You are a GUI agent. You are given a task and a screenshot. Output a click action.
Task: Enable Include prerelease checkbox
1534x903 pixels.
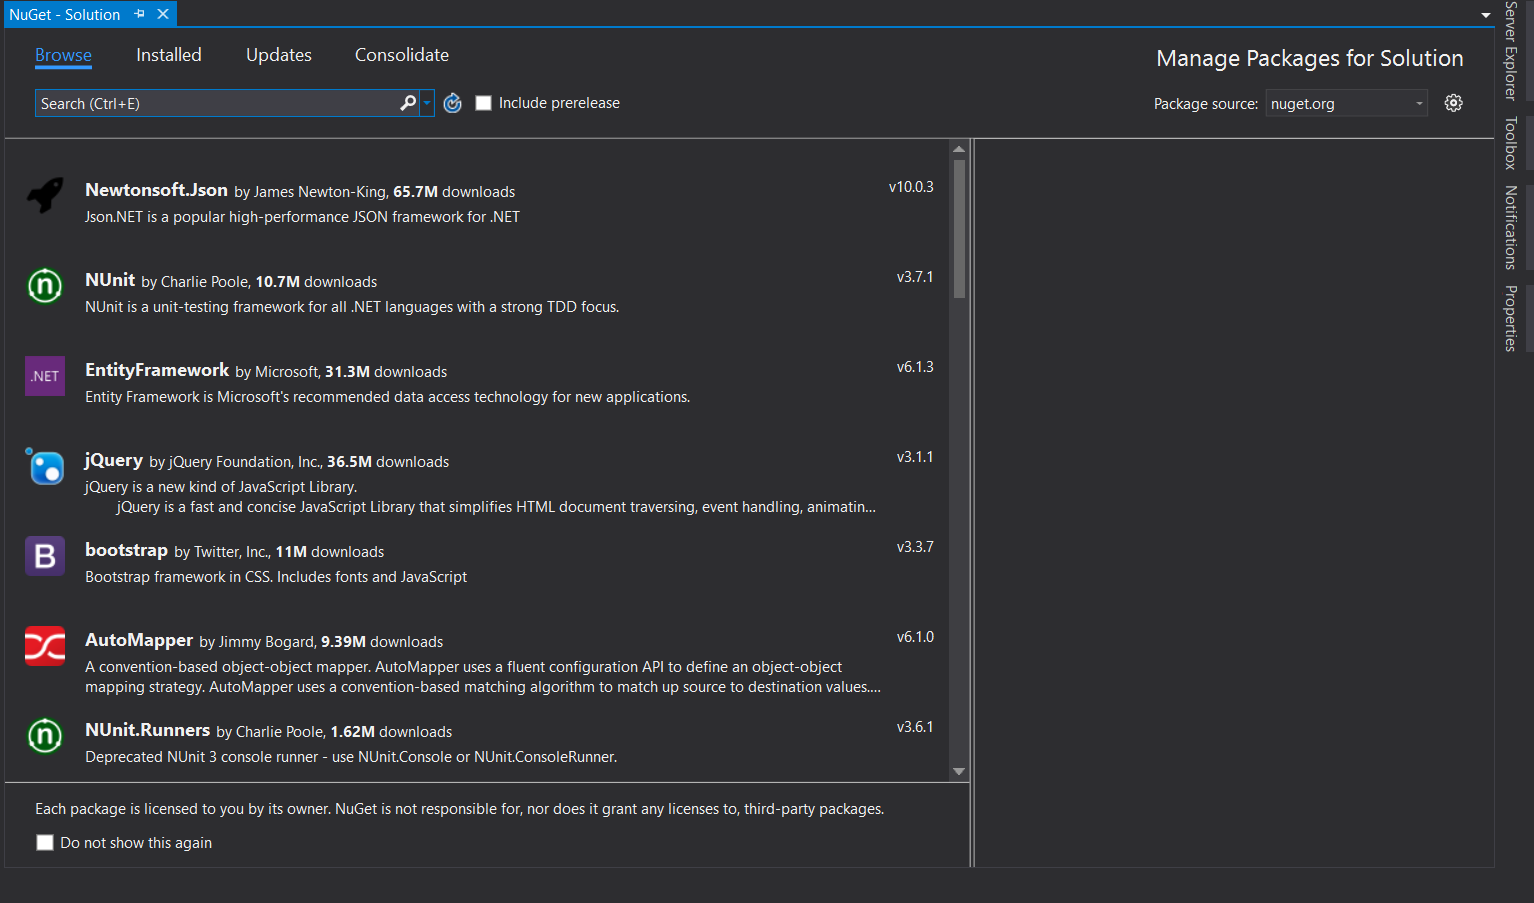(484, 103)
